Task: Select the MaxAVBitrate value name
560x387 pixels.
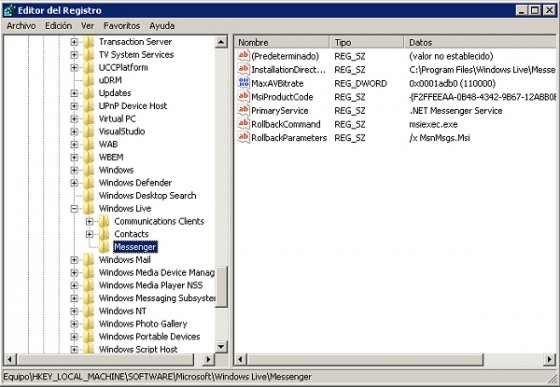Action: (x=278, y=84)
